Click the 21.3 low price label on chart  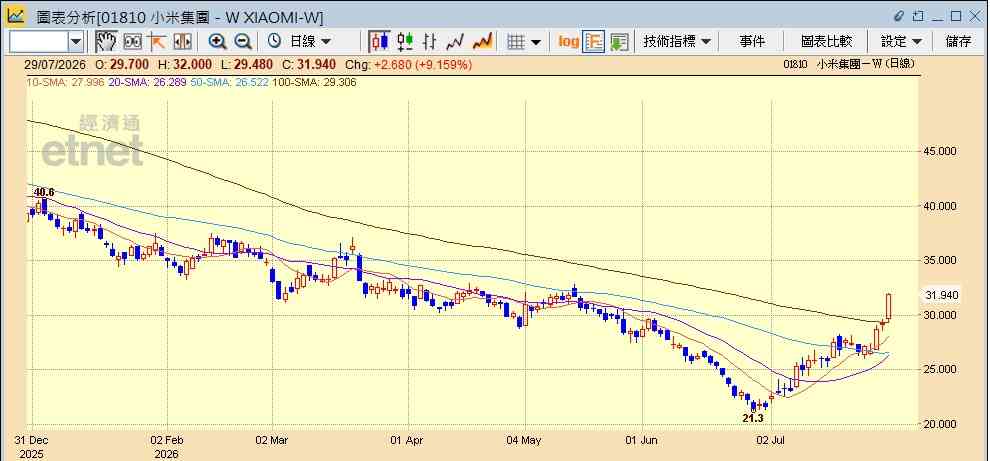(753, 419)
